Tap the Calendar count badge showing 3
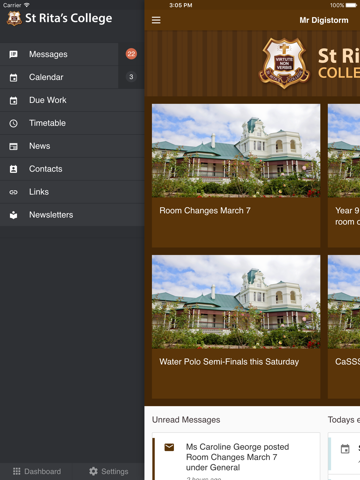Viewport: 360px width, 480px height. click(x=131, y=77)
